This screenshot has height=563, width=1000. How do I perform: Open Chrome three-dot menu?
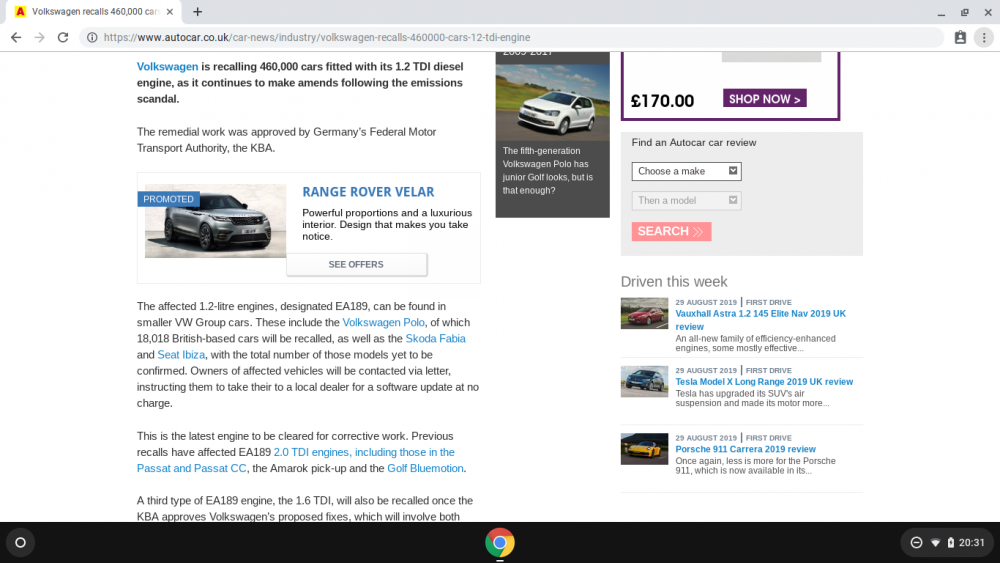click(984, 38)
